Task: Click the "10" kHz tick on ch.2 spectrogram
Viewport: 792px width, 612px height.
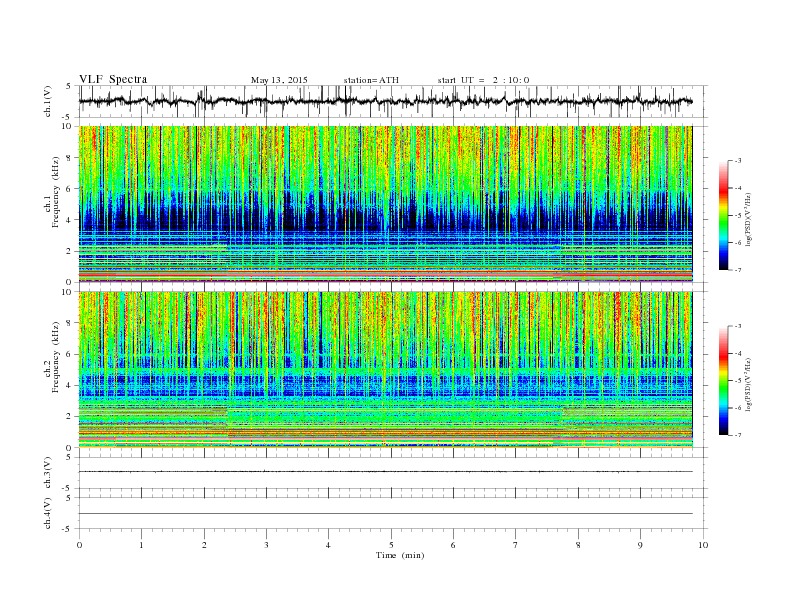Action: click(x=68, y=292)
